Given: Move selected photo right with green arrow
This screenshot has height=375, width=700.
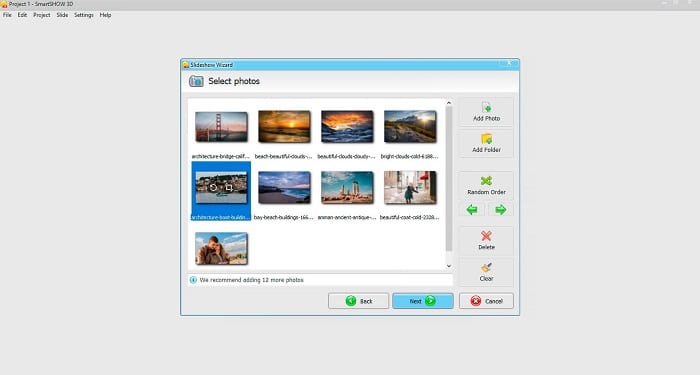Looking at the screenshot, I should (x=500, y=209).
